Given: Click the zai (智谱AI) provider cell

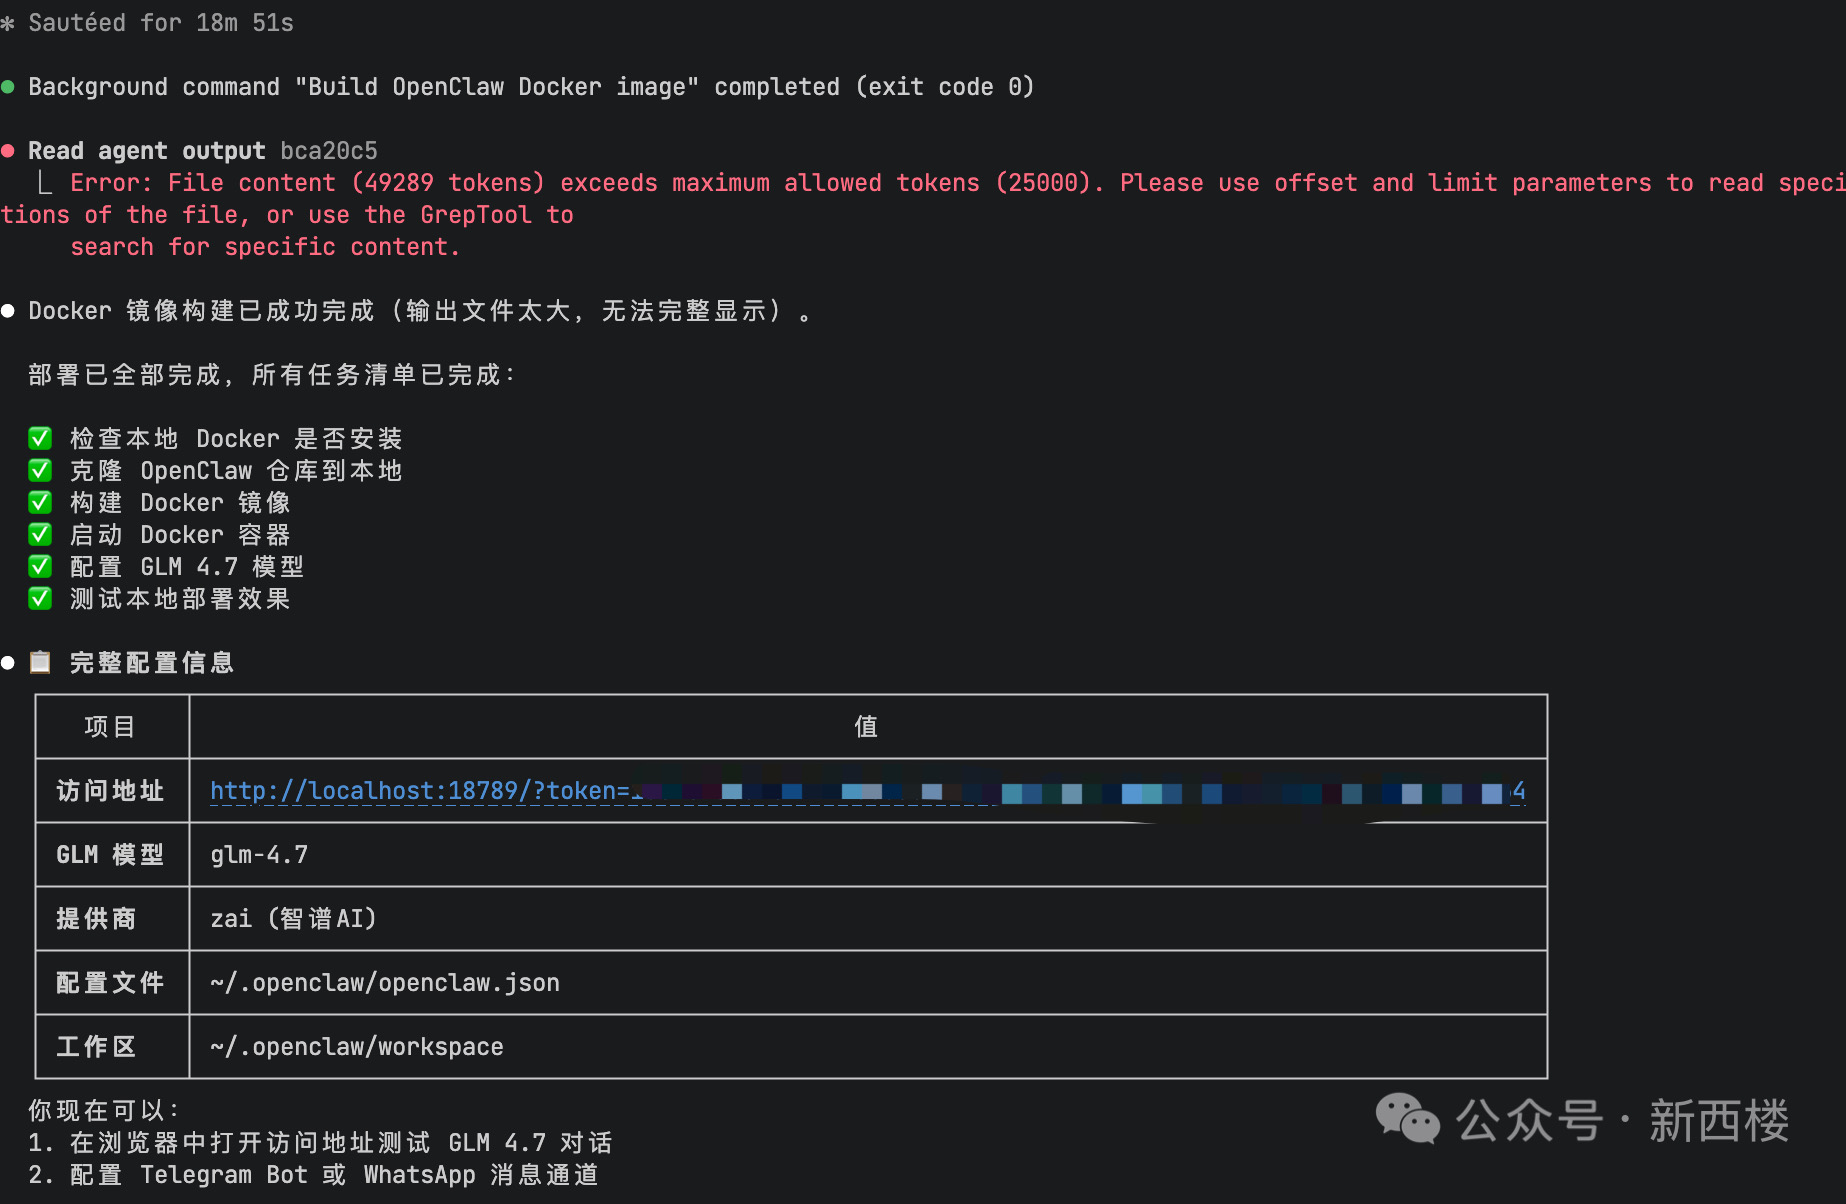Looking at the screenshot, I should coord(293,919).
